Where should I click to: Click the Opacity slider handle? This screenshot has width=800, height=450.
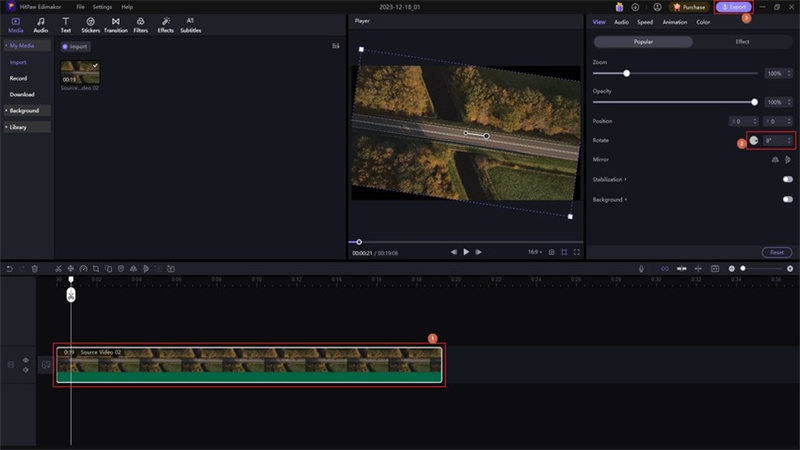[x=754, y=102]
